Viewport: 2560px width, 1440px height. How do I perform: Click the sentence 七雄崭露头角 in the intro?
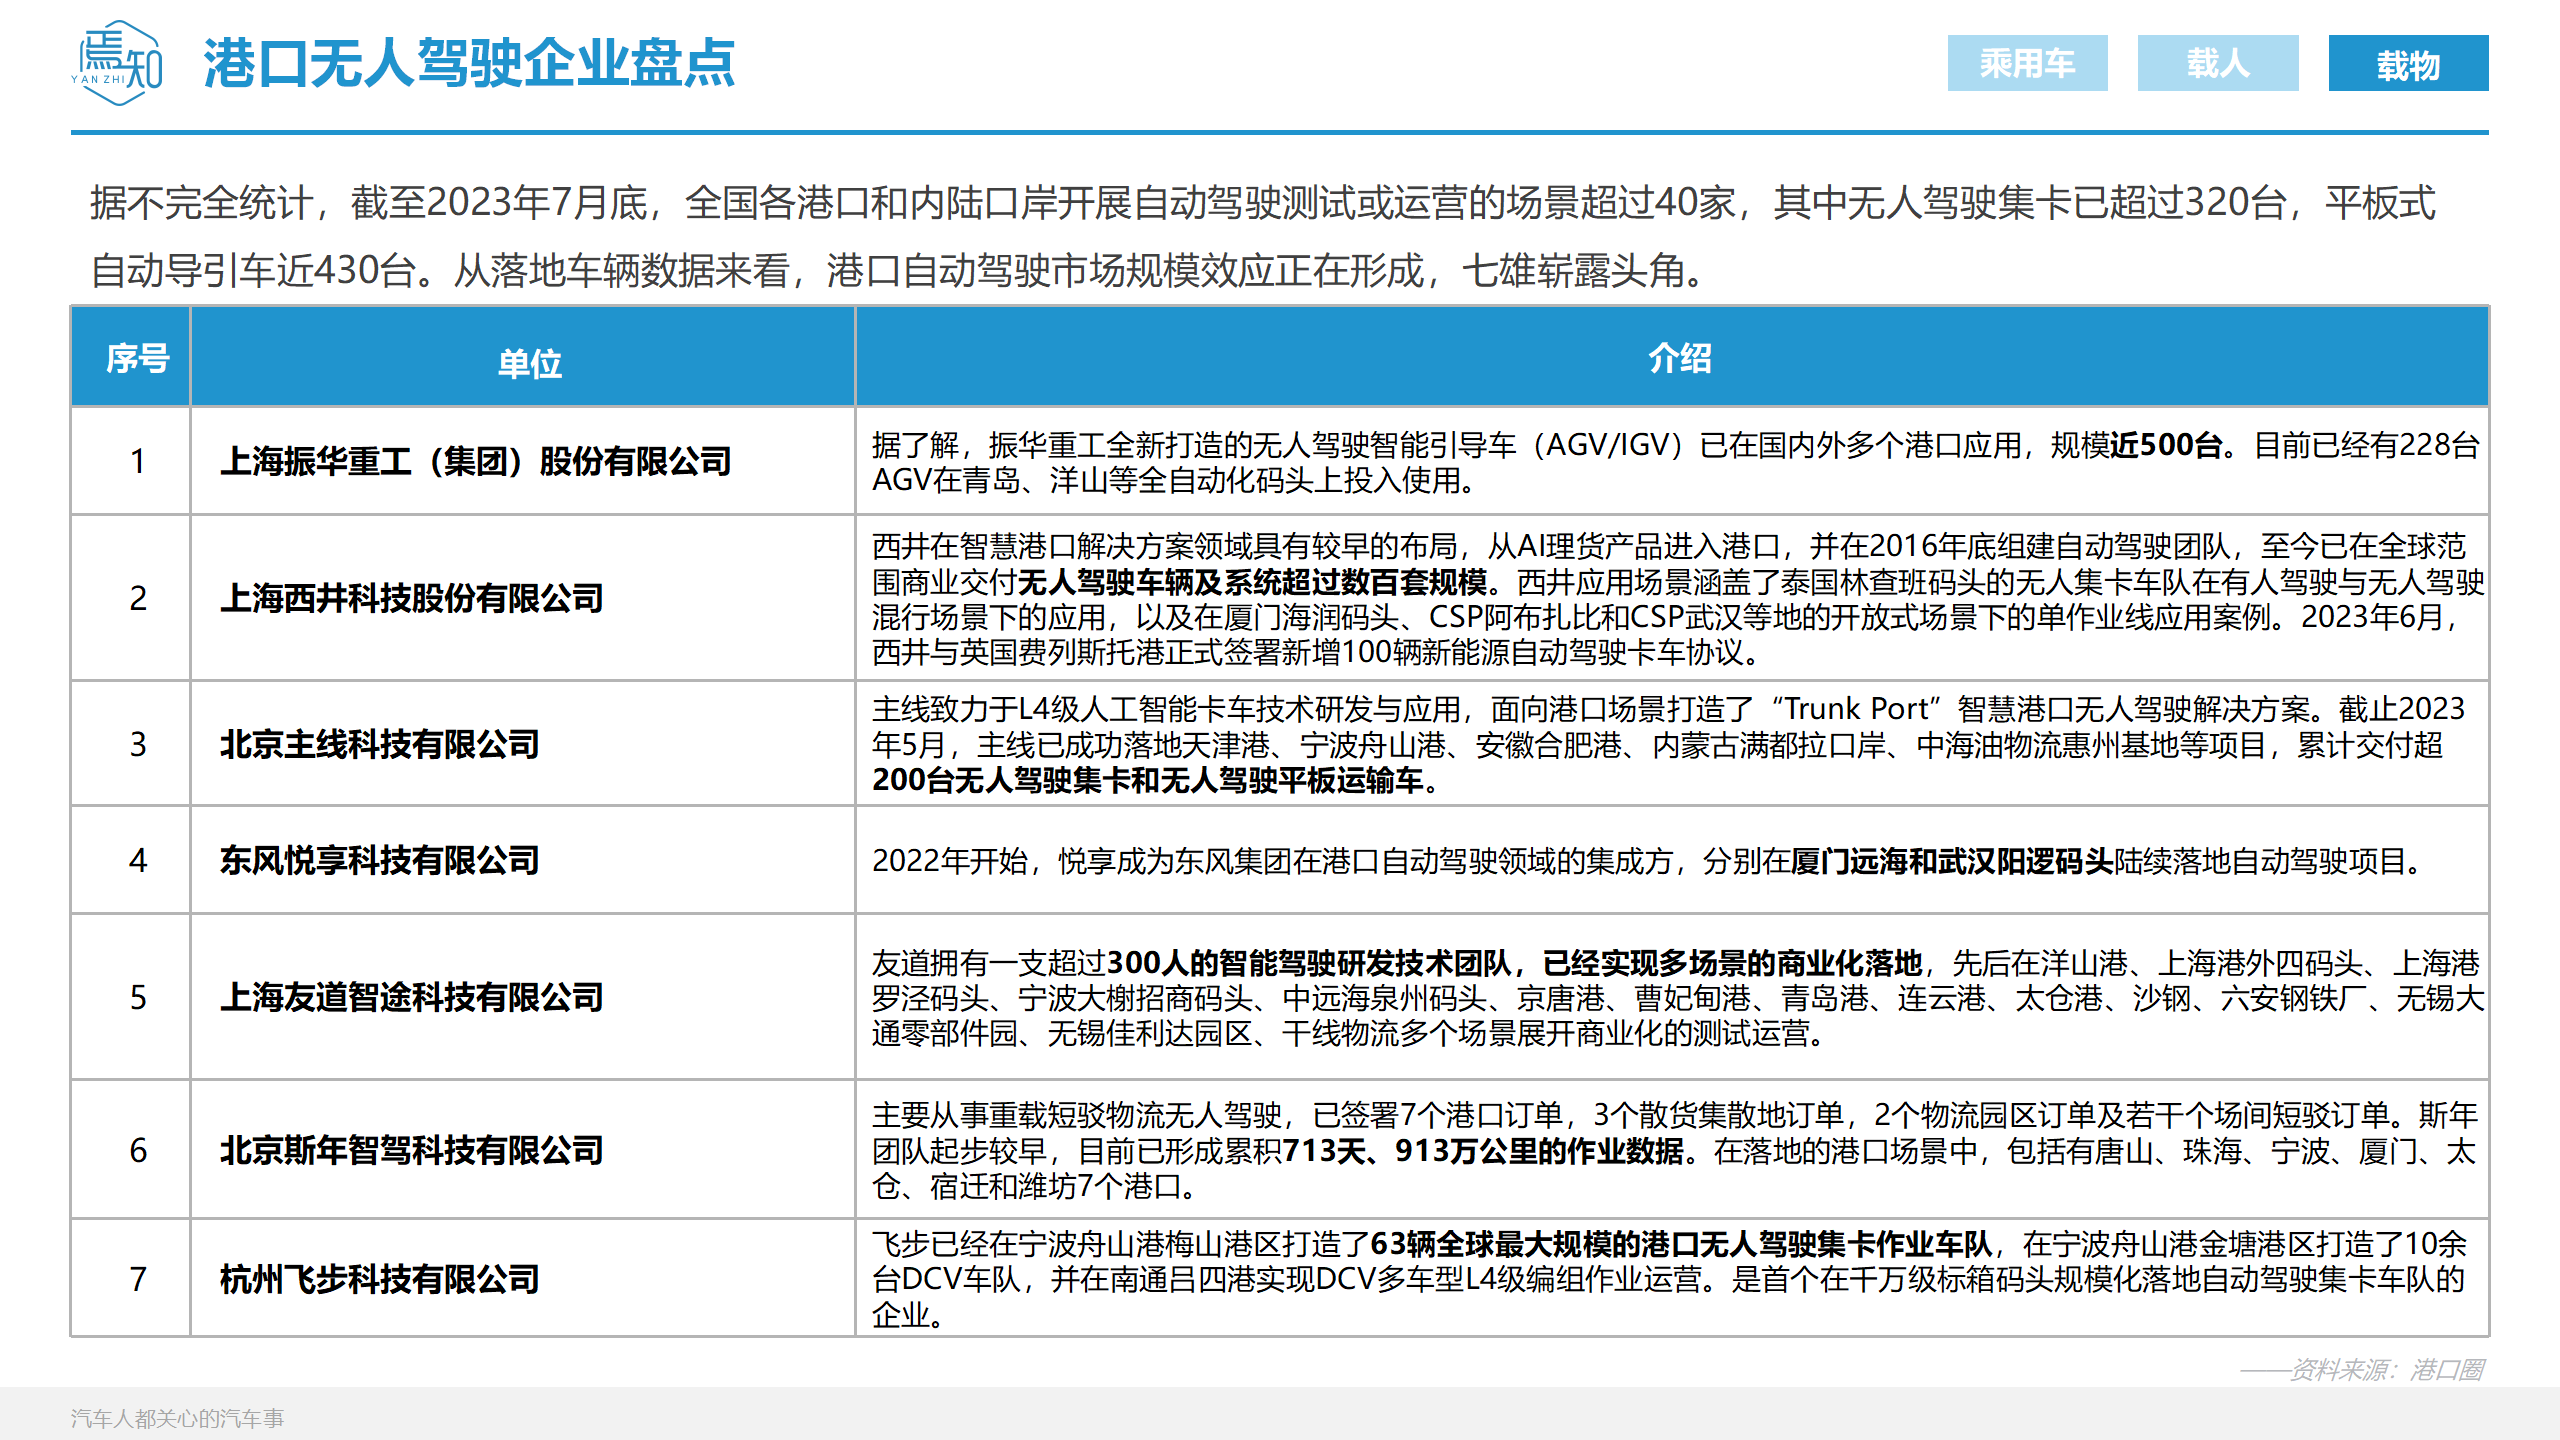(x=1573, y=271)
